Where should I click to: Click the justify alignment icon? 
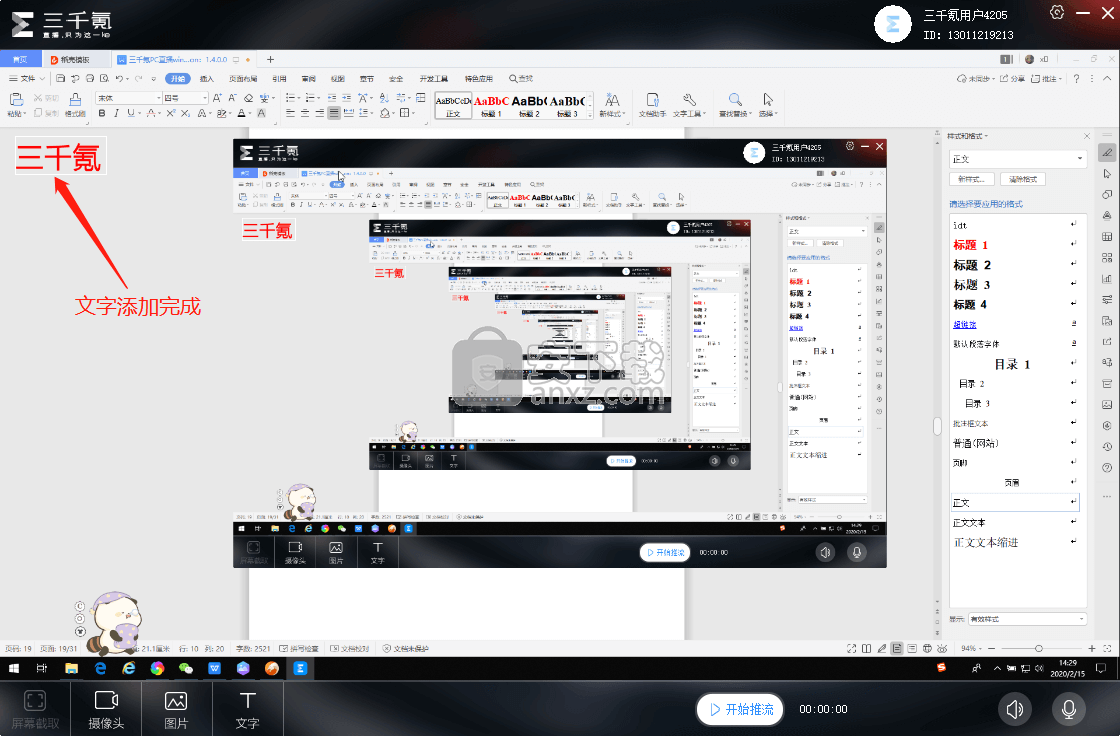click(334, 113)
